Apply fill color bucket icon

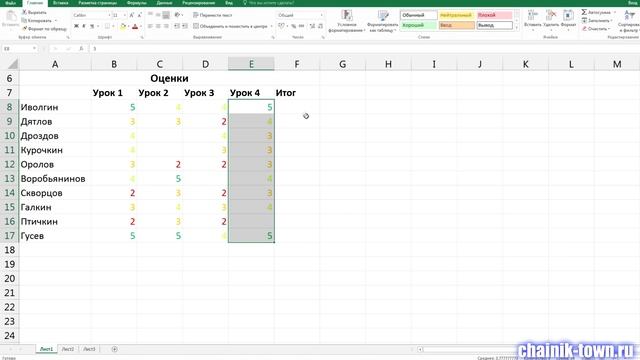pyautogui.click(x=122, y=27)
